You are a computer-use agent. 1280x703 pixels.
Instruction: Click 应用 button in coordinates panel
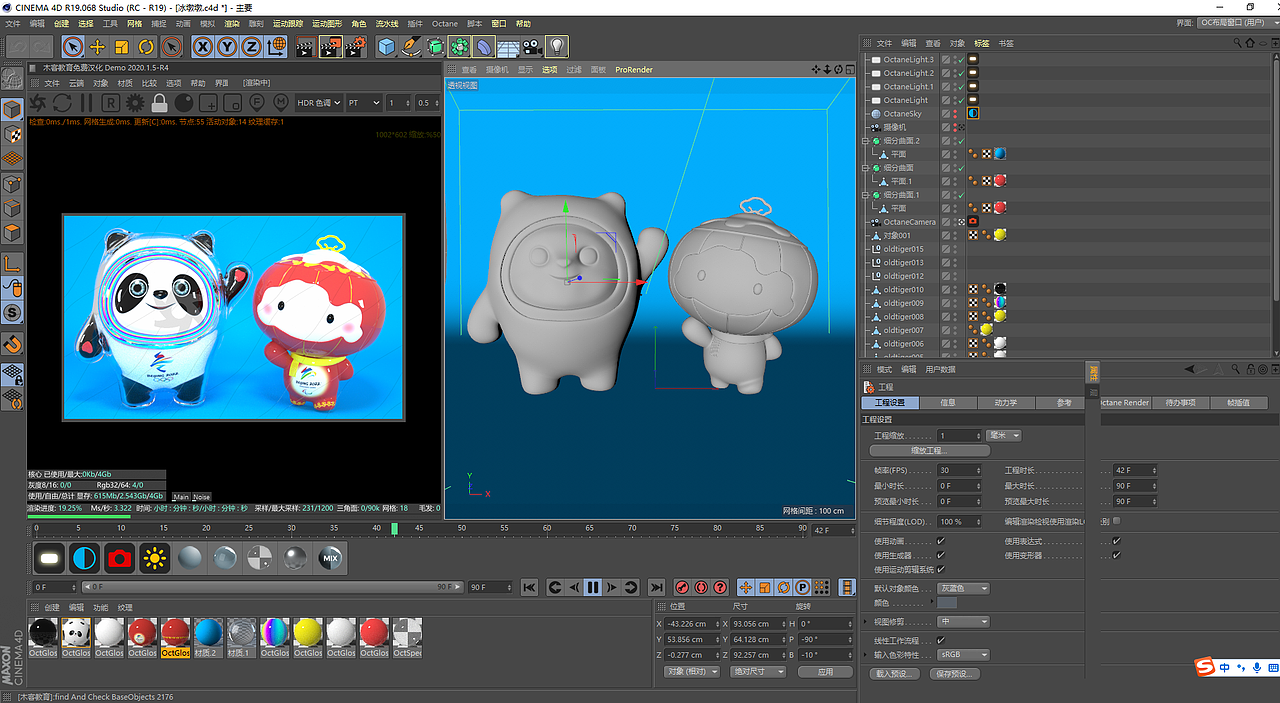point(825,672)
